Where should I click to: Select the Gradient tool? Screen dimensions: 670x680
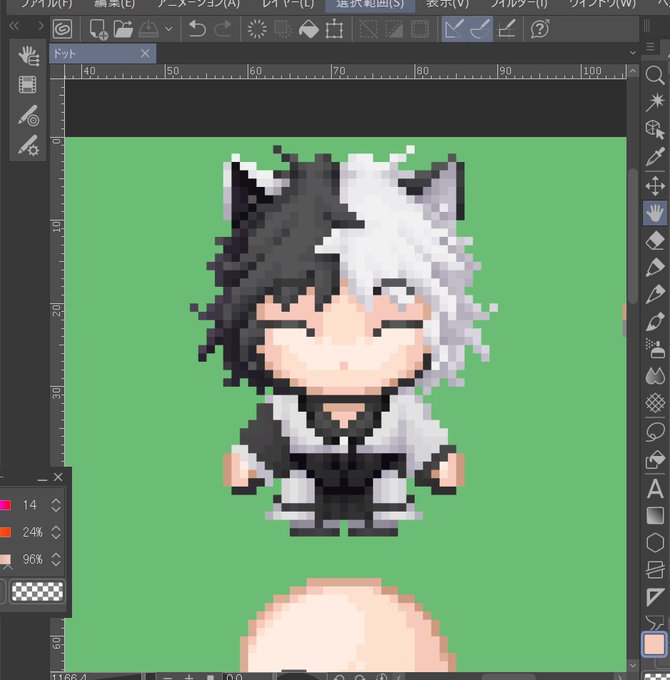tap(655, 516)
